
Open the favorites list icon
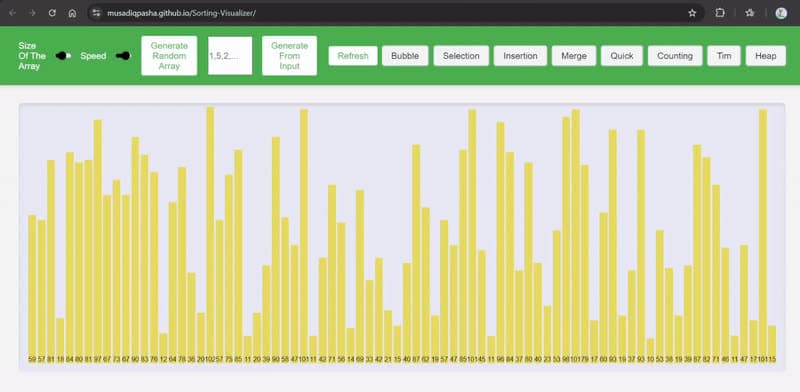(x=749, y=13)
